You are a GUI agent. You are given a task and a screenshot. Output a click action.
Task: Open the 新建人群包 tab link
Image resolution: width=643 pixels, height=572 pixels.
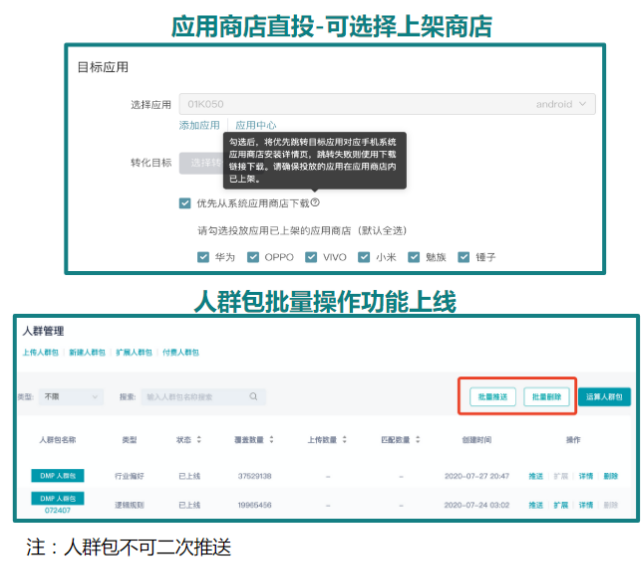[87, 352]
